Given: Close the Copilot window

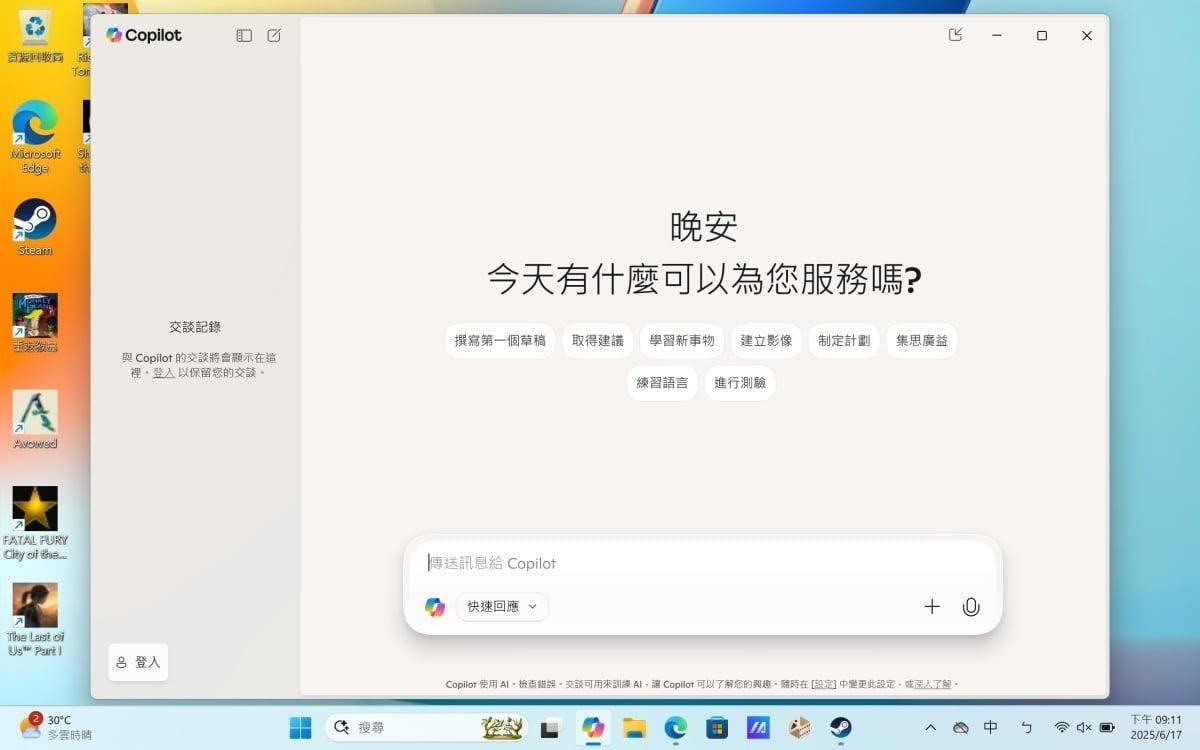Looking at the screenshot, I should (x=1087, y=35).
